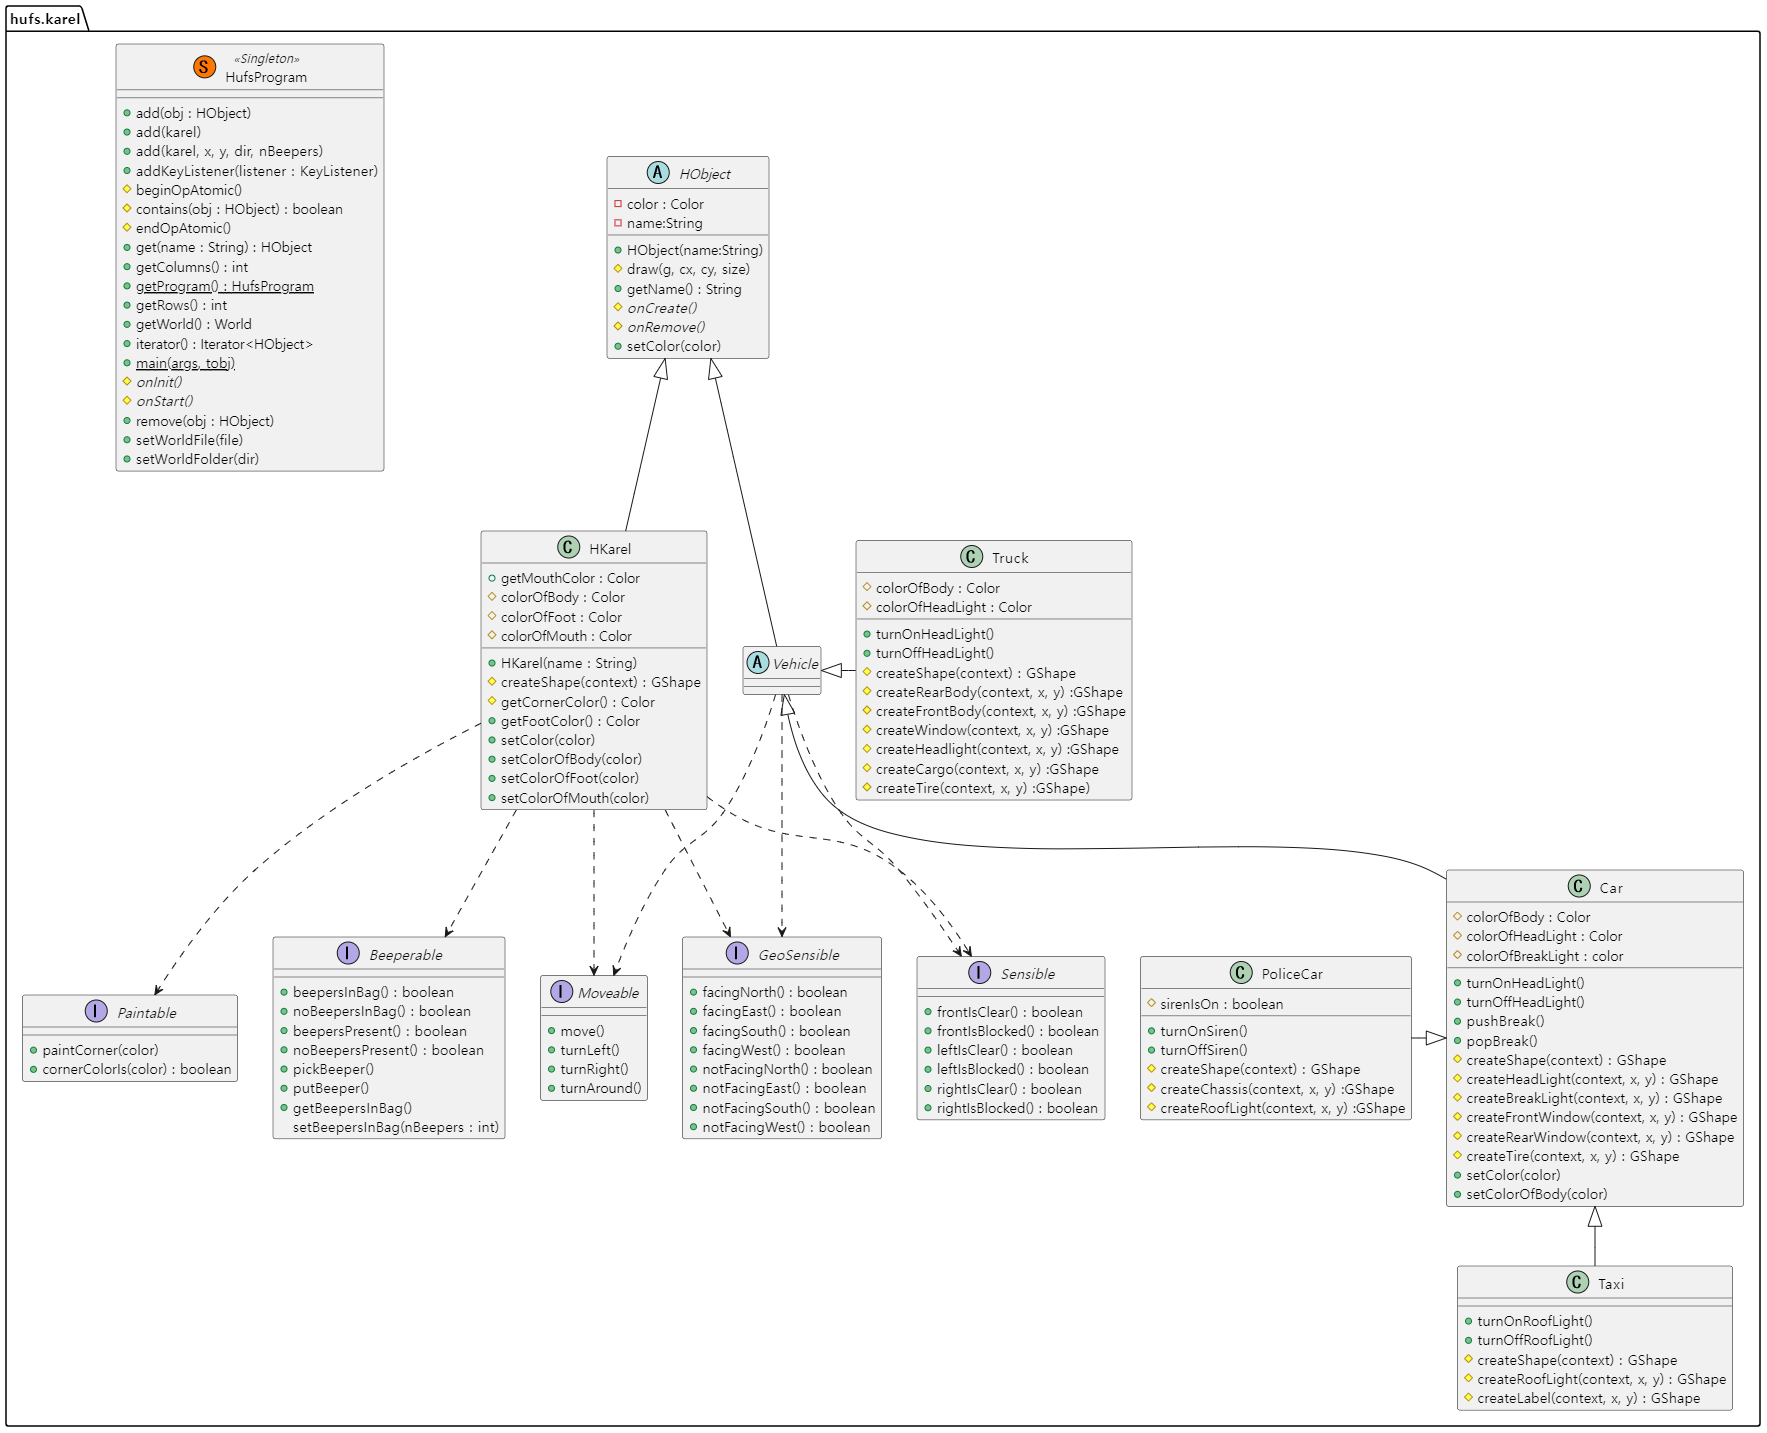The image size is (1767, 1433).
Task: Select the hufs.karel package tab label
Action: (45, 19)
